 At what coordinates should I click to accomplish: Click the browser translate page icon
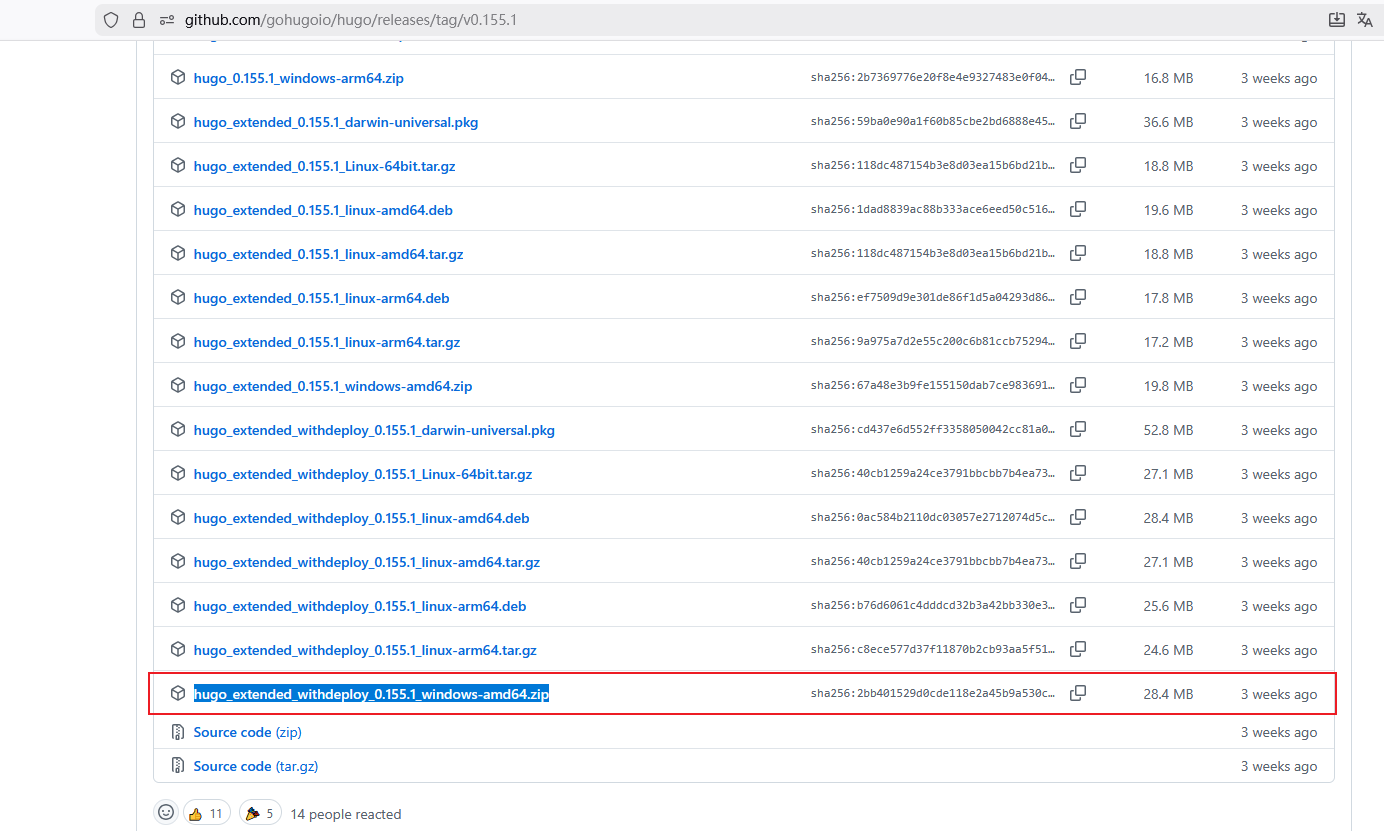(1364, 20)
